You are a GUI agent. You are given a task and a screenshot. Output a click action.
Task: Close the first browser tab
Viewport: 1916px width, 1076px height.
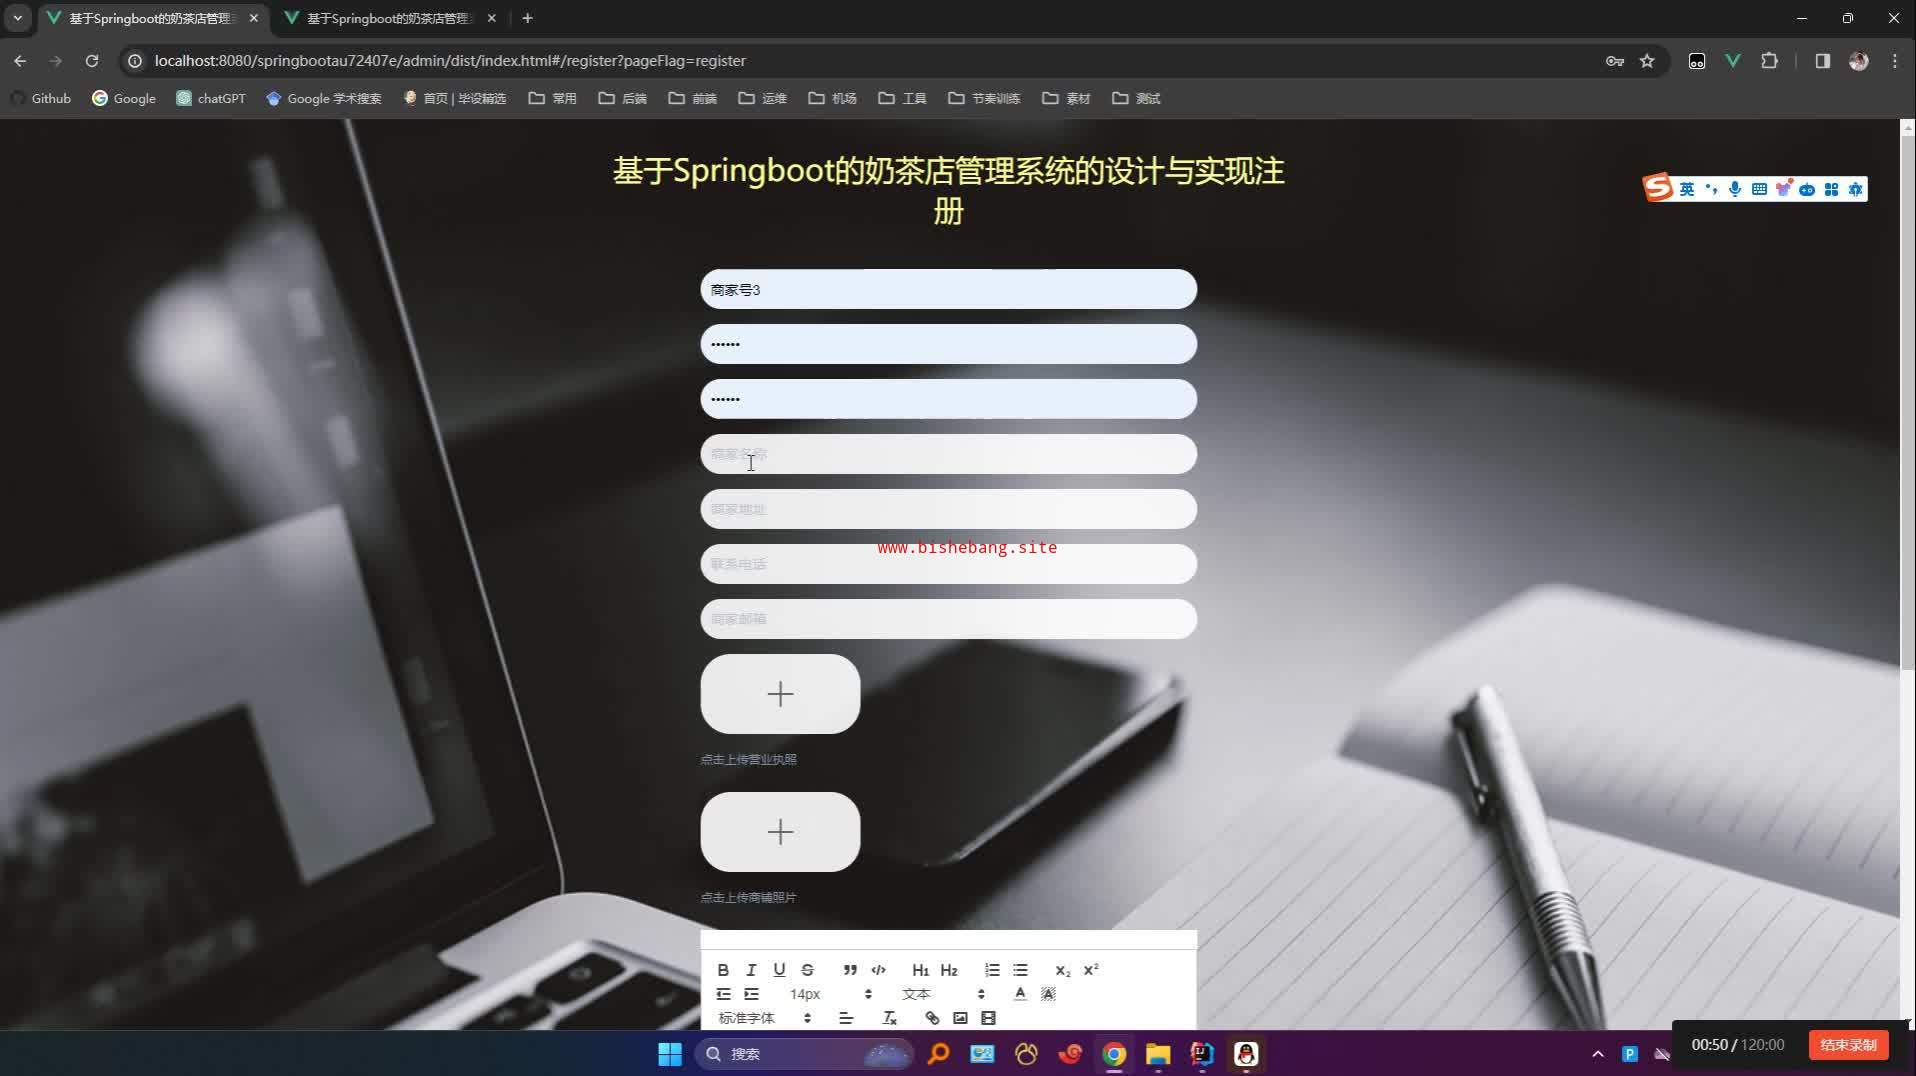(x=253, y=18)
